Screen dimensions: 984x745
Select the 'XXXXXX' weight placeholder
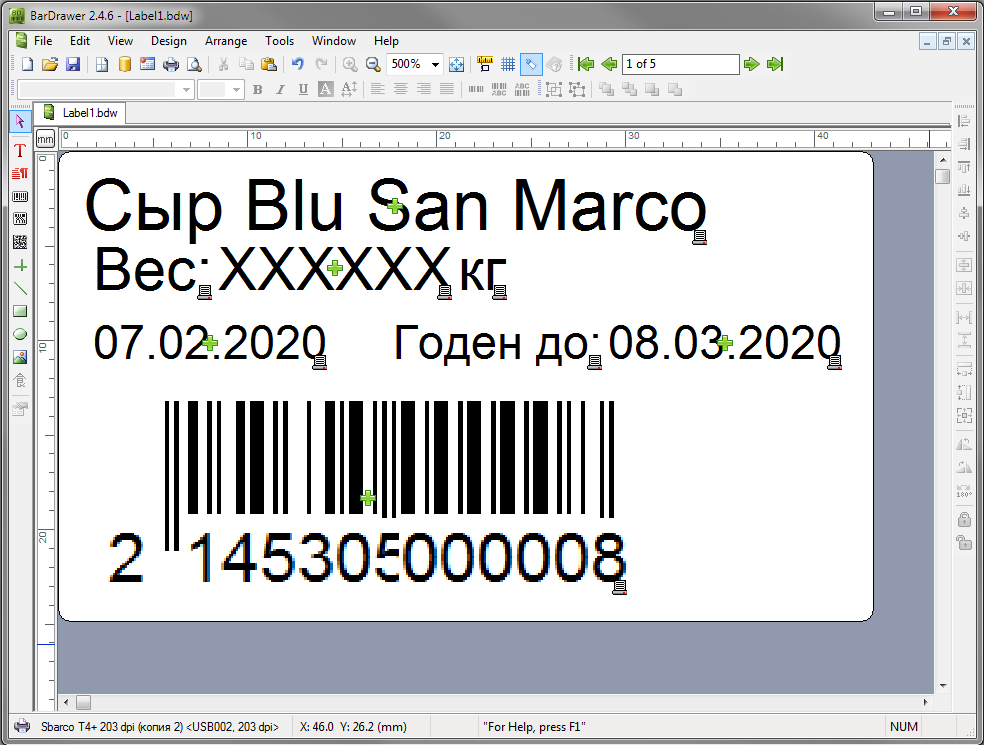click(x=334, y=269)
